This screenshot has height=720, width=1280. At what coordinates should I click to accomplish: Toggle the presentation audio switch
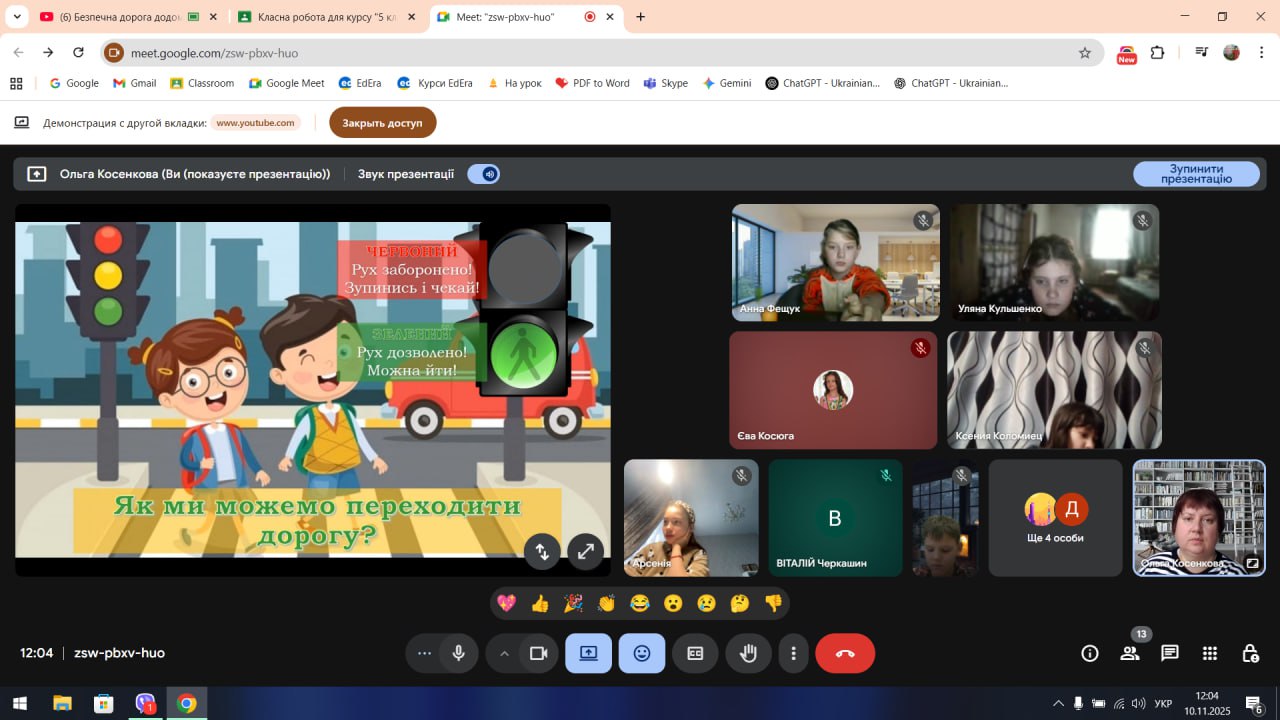(x=484, y=174)
